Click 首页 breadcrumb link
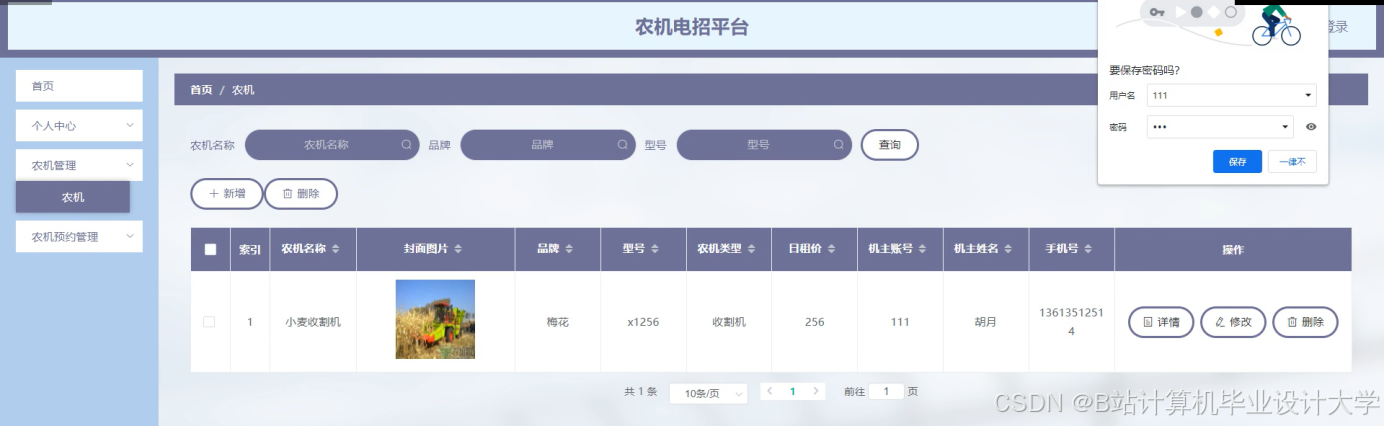Screen dimensions: 1384x426 (x=201, y=90)
